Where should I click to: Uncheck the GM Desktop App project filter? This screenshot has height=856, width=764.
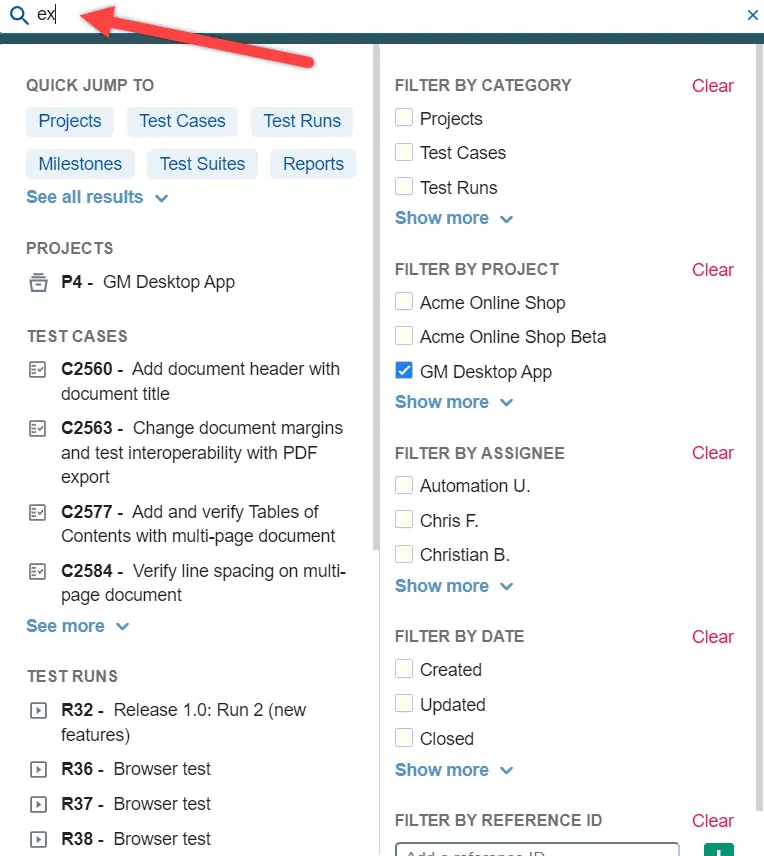404,371
